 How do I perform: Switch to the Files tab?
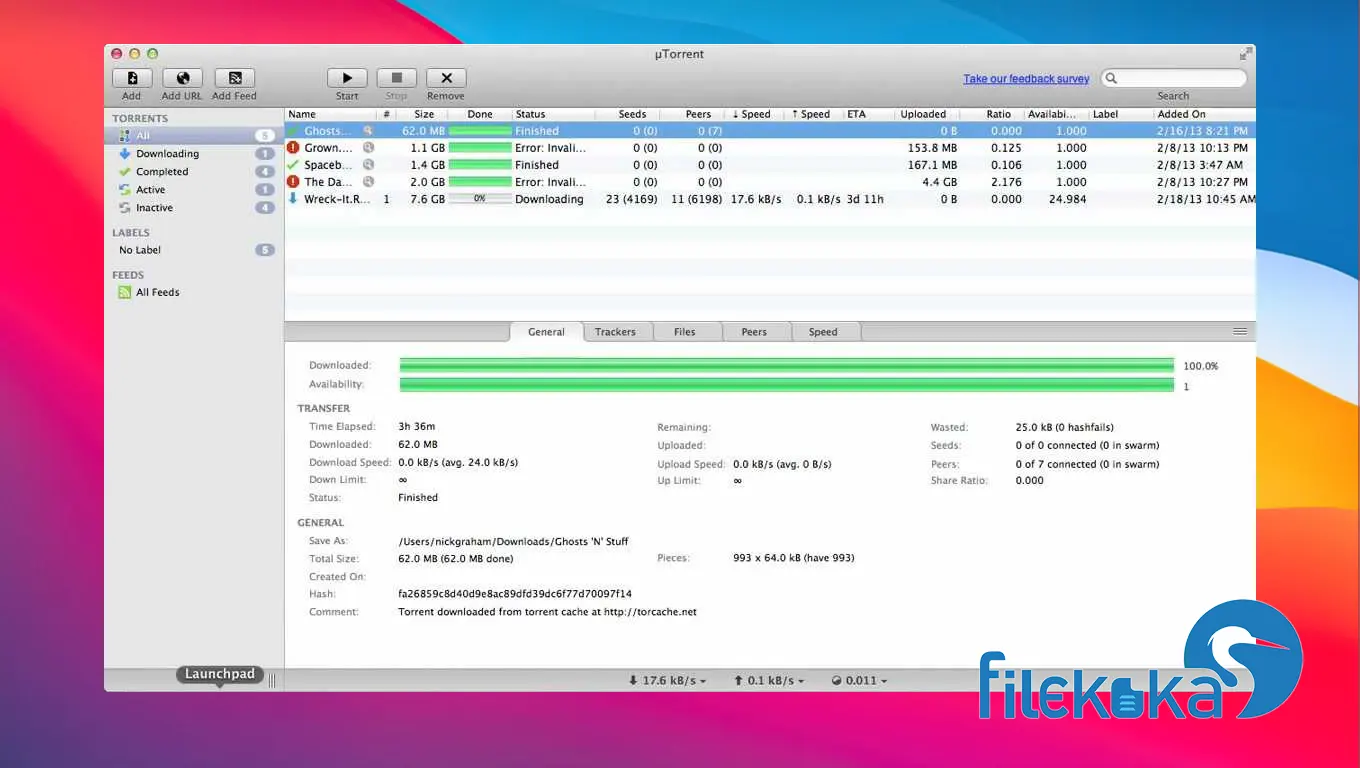[685, 332]
